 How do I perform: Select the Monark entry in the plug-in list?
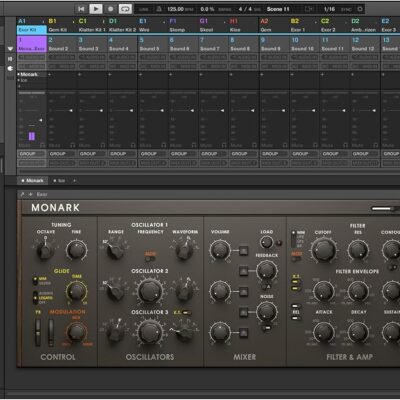tap(29, 74)
